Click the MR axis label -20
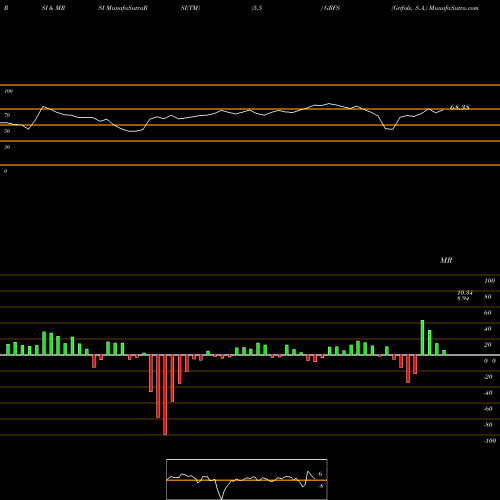Image resolution: width=500 pixels, height=500 pixels. tap(488, 377)
